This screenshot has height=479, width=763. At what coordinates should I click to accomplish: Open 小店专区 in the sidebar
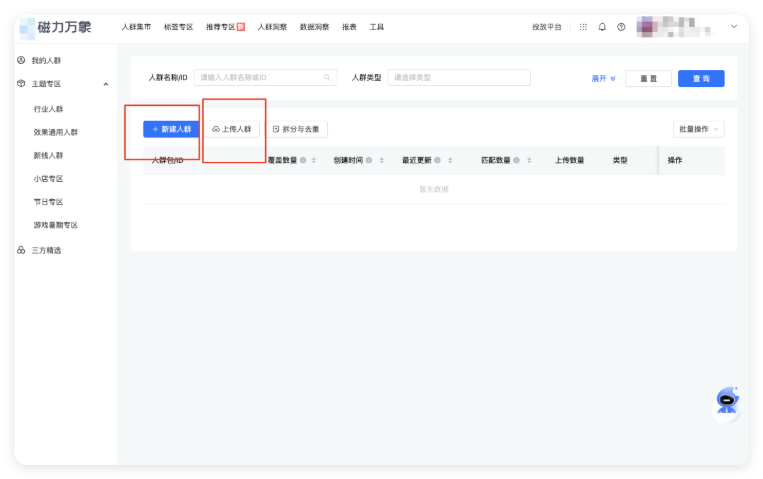click(x=48, y=179)
